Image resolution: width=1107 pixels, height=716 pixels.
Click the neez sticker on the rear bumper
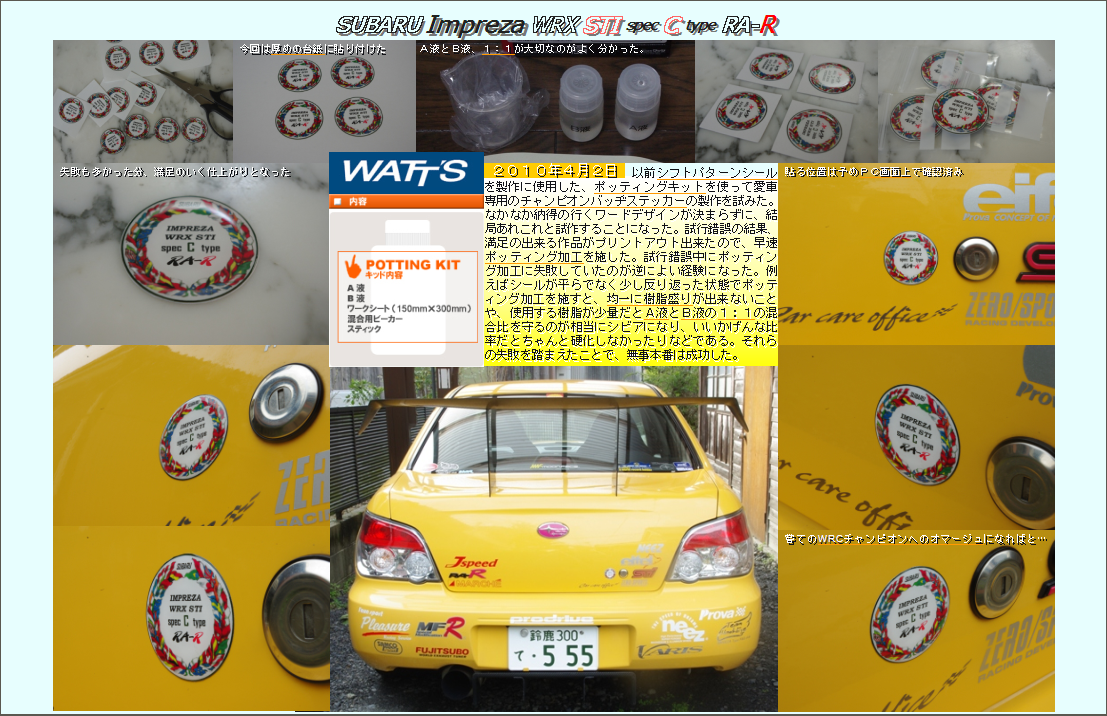click(x=682, y=630)
